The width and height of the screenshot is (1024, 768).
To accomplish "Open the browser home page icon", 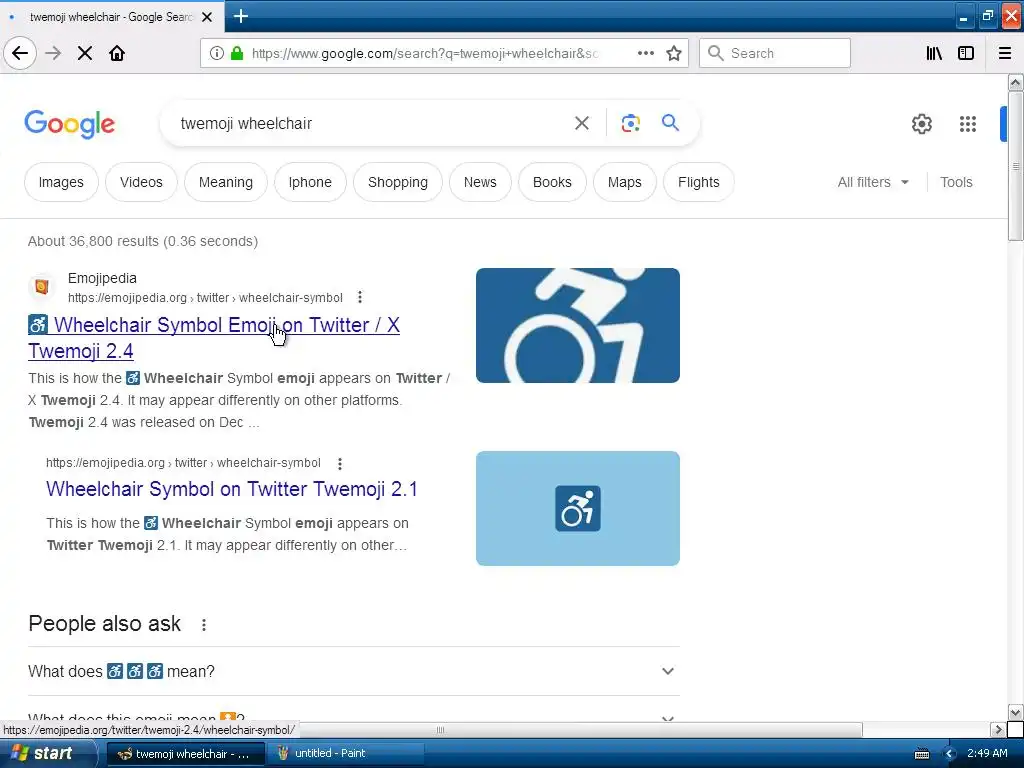I will (x=117, y=53).
